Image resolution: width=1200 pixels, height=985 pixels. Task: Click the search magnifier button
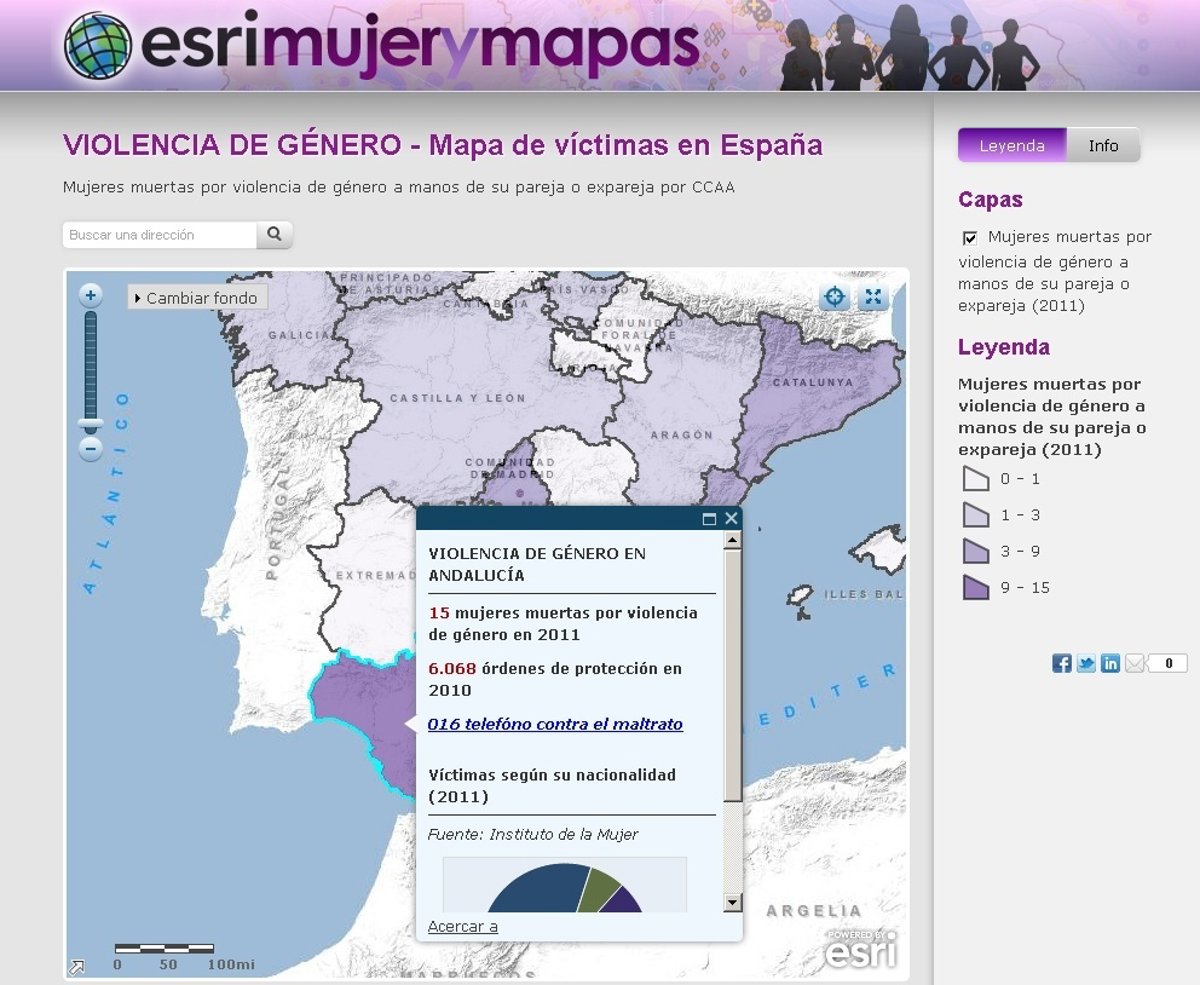click(x=274, y=235)
